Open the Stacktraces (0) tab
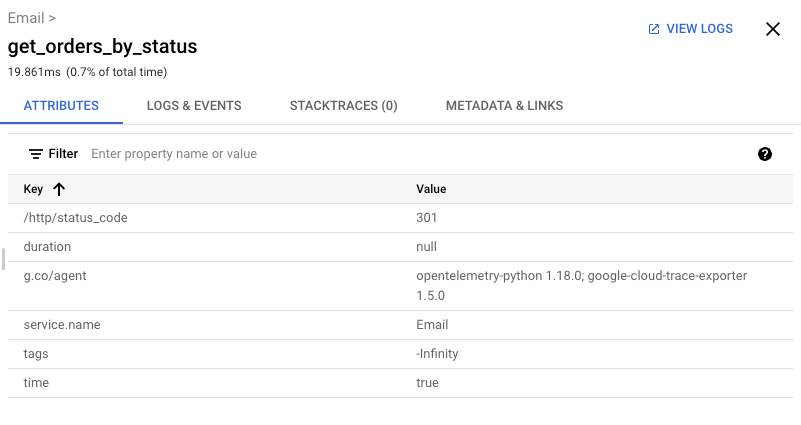This screenshot has width=801, height=425. point(343,105)
